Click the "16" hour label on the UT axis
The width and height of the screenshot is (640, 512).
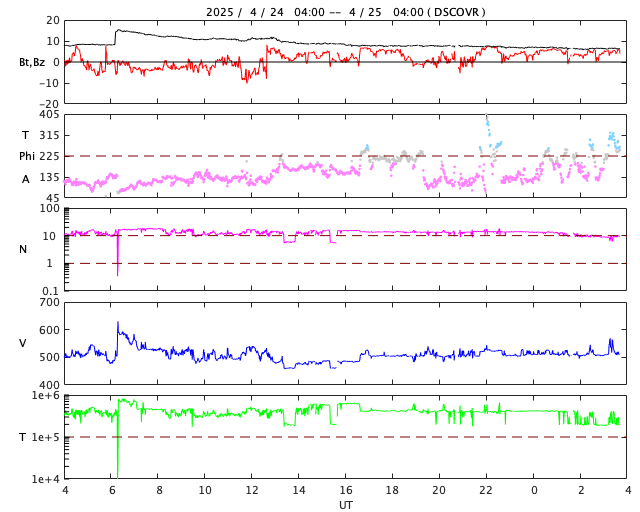pos(346,490)
